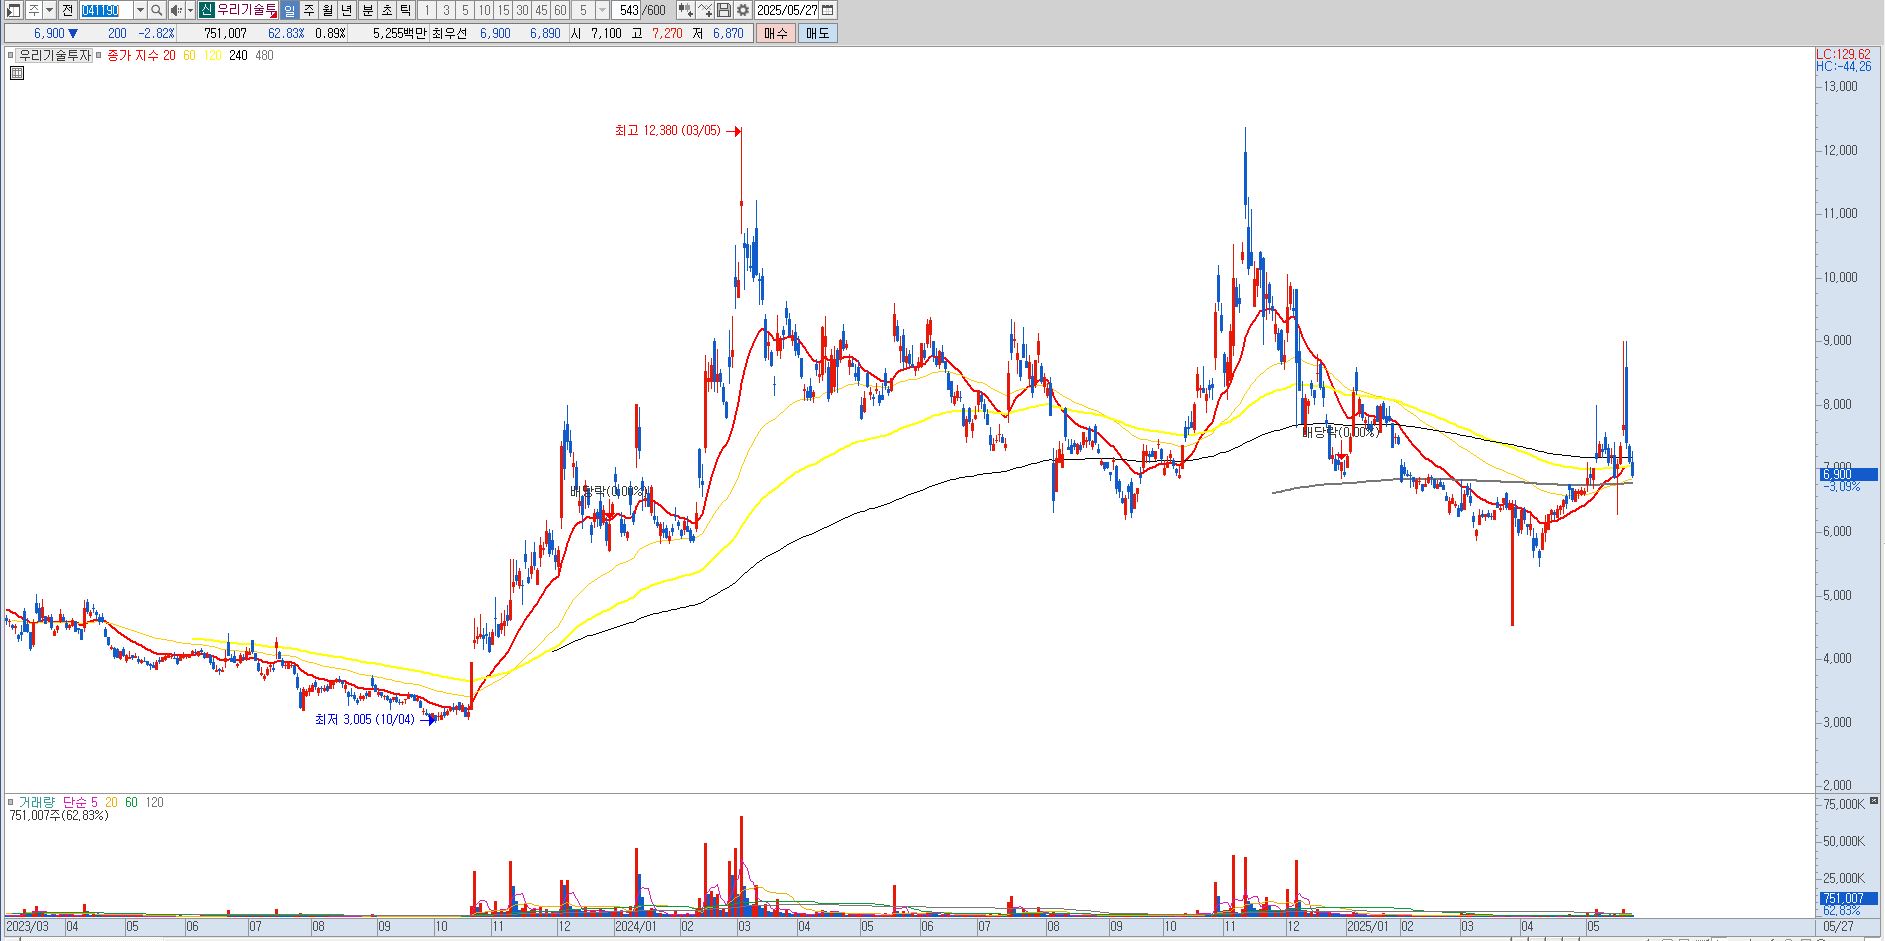
Task: Click the save chart floppy icon
Action: tap(724, 10)
